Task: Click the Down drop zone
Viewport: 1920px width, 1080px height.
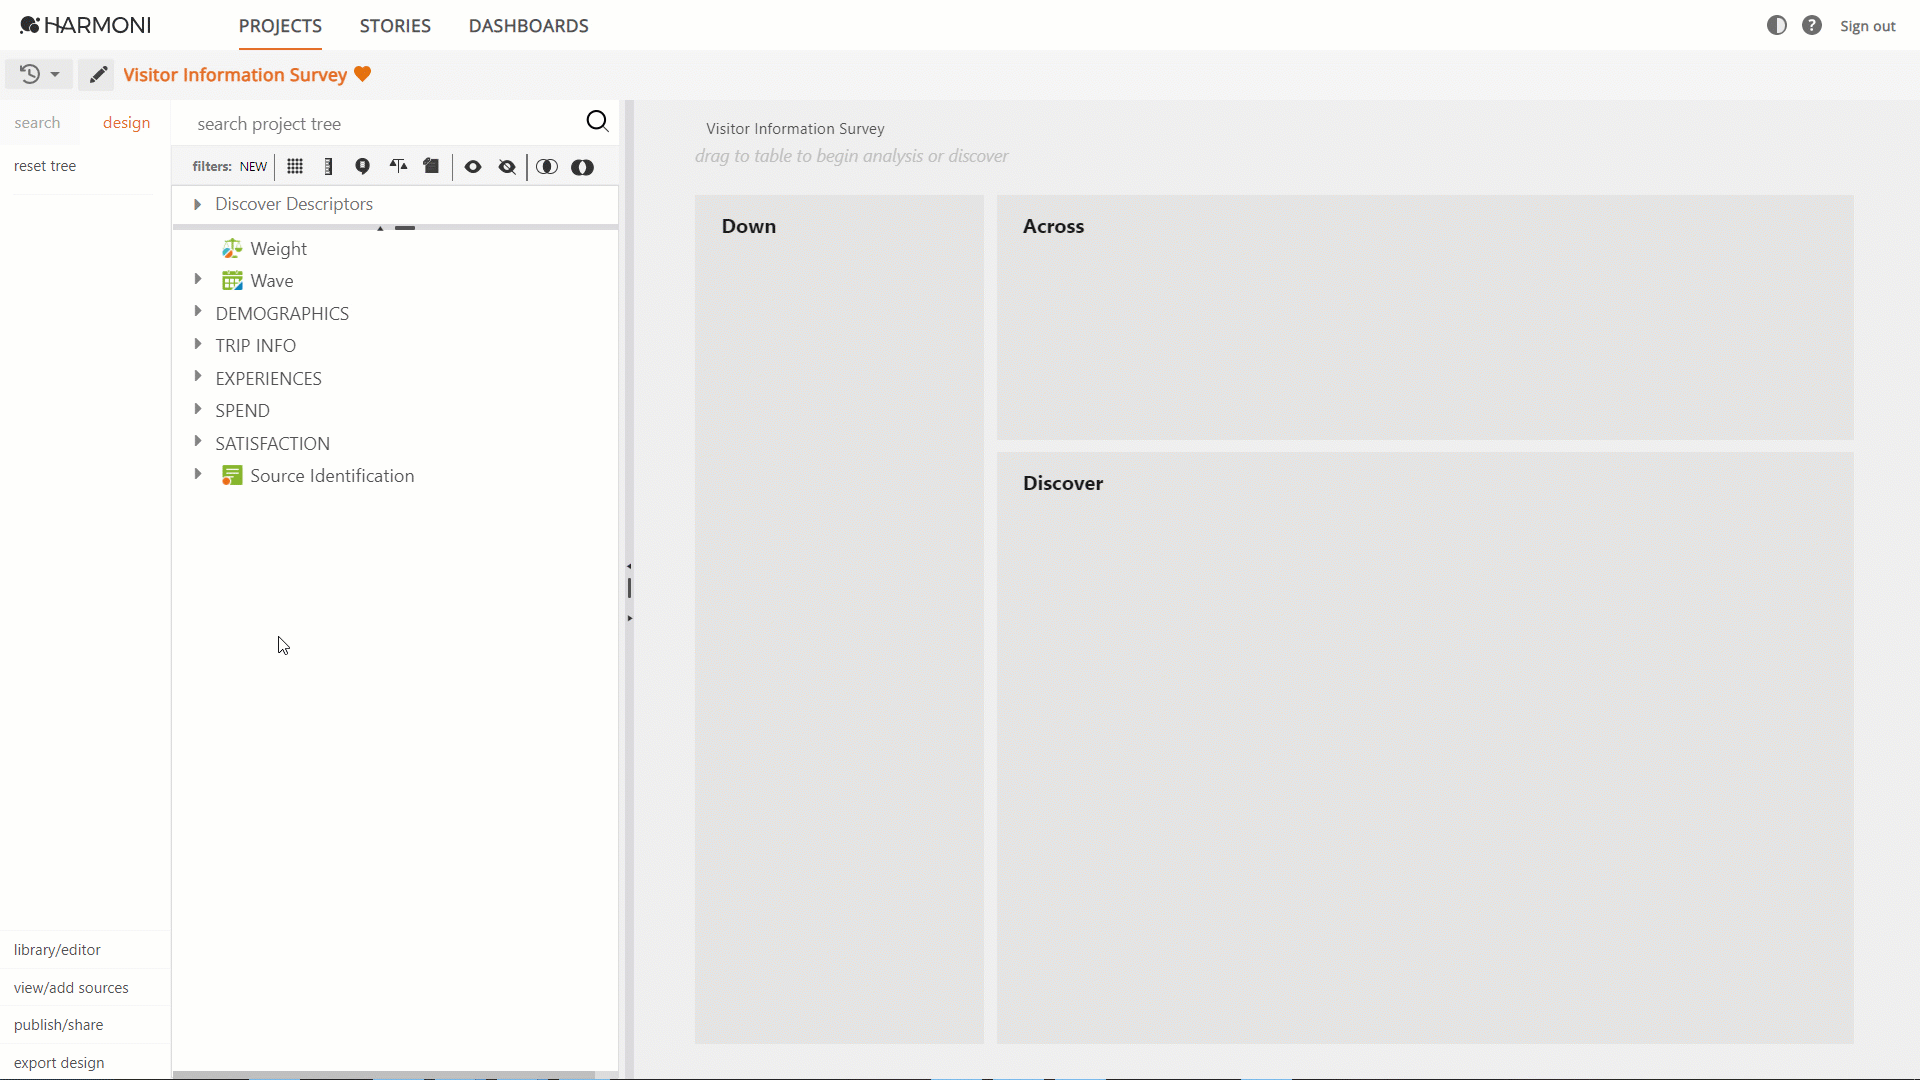Action: [x=839, y=620]
